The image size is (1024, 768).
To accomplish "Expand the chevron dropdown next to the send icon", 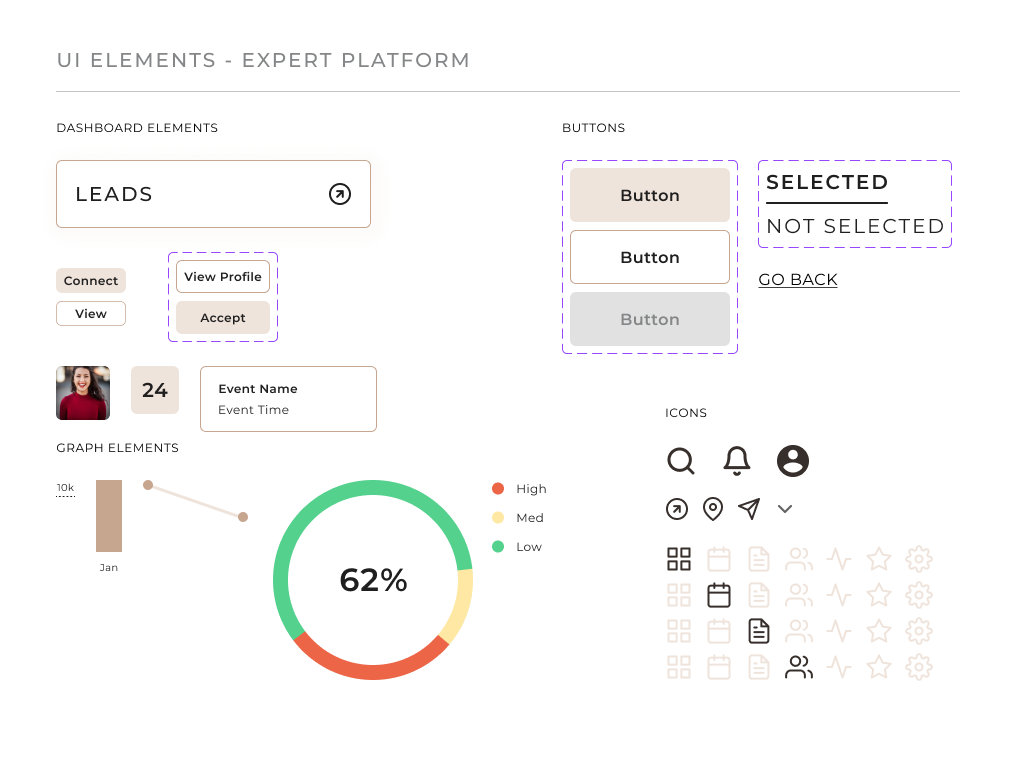I will coord(785,509).
